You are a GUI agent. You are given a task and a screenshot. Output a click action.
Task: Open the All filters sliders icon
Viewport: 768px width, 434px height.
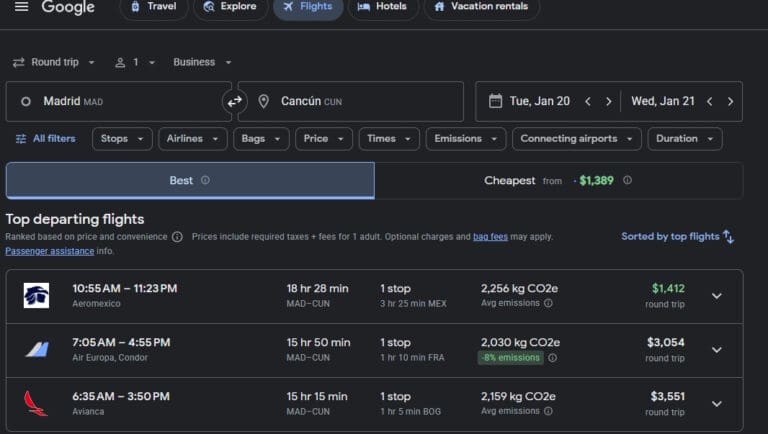21,139
